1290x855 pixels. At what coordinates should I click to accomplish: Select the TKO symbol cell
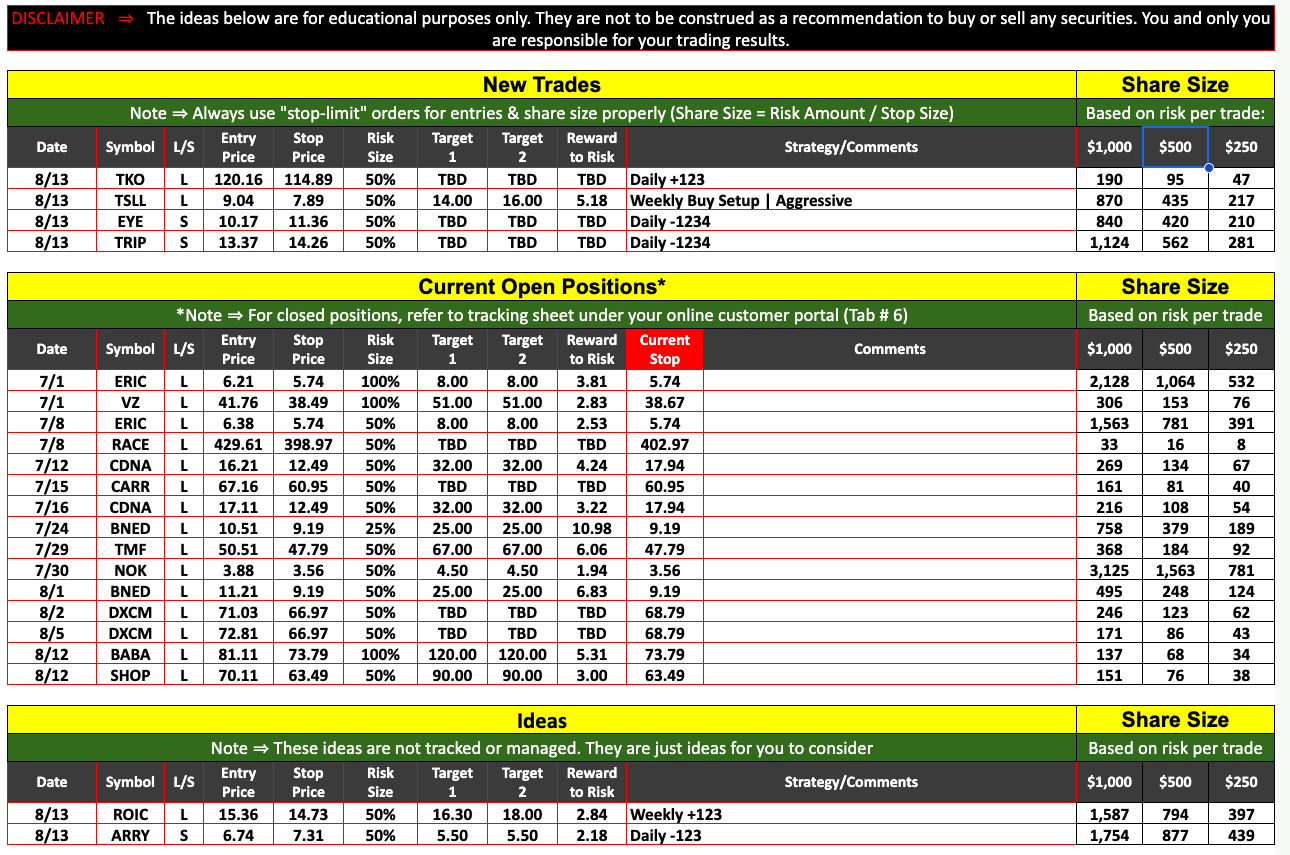(x=130, y=180)
